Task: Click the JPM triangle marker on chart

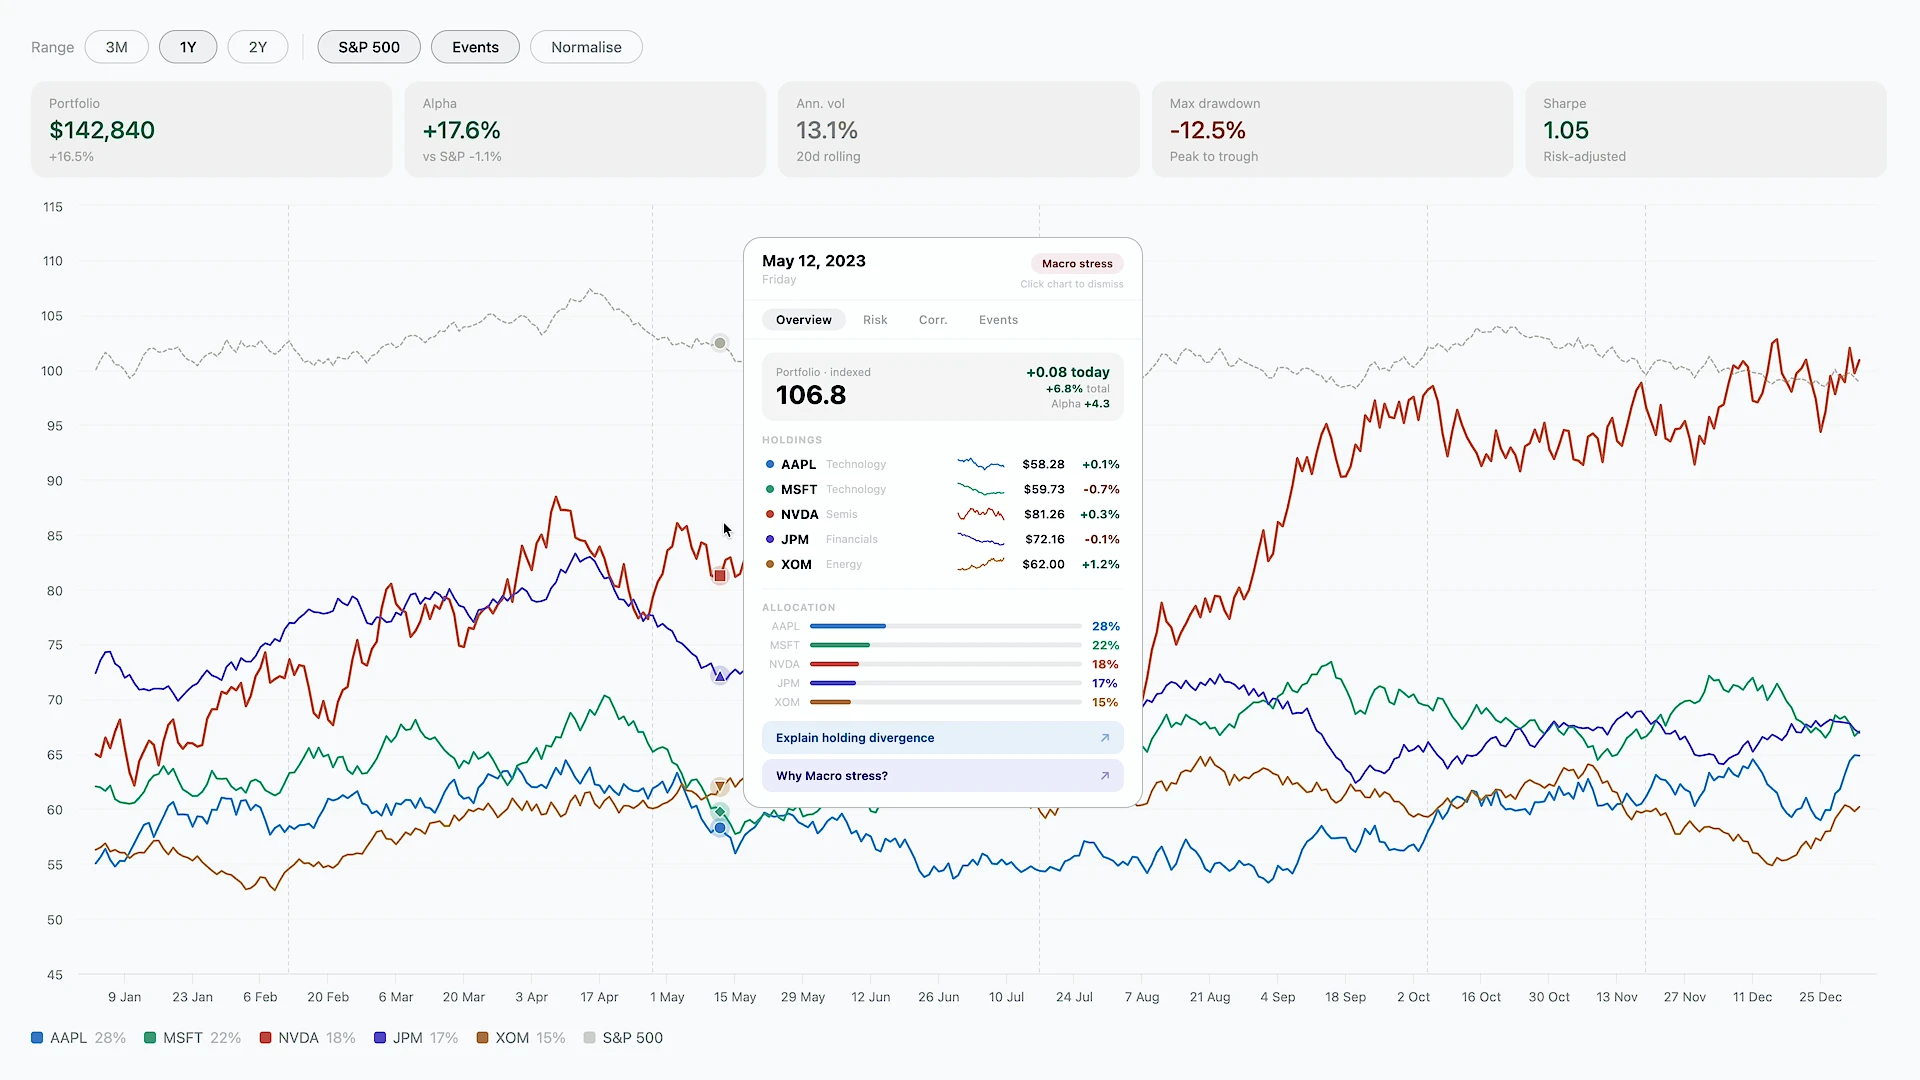Action: click(x=719, y=676)
